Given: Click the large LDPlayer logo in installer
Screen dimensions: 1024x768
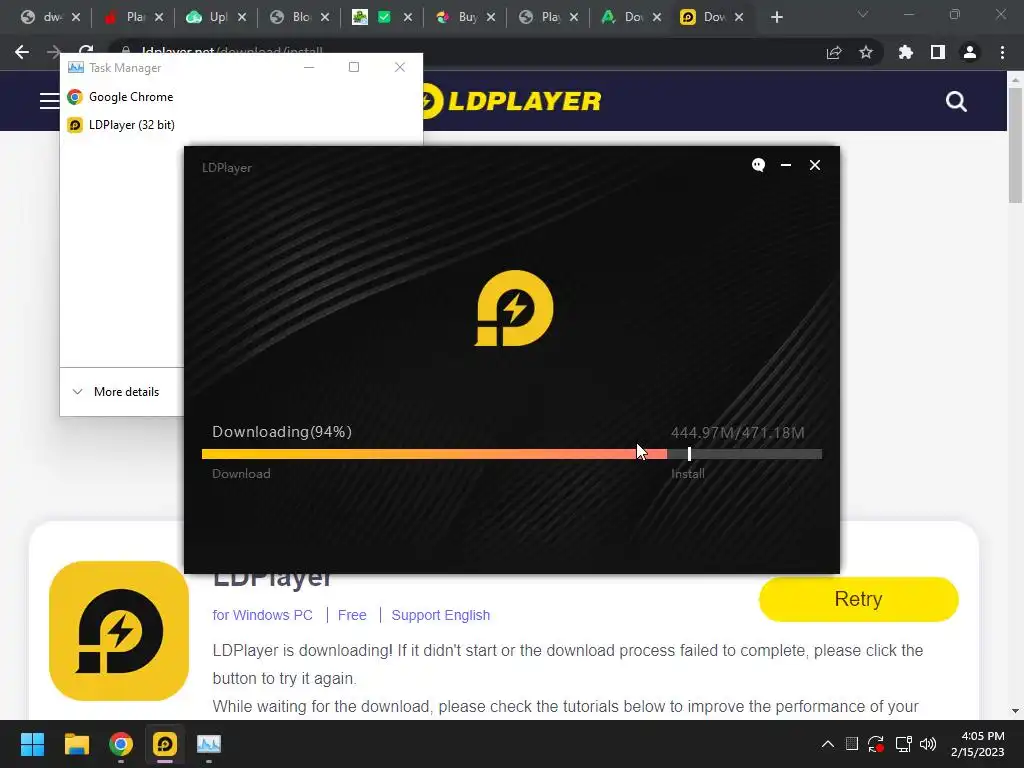Looking at the screenshot, I should (514, 308).
